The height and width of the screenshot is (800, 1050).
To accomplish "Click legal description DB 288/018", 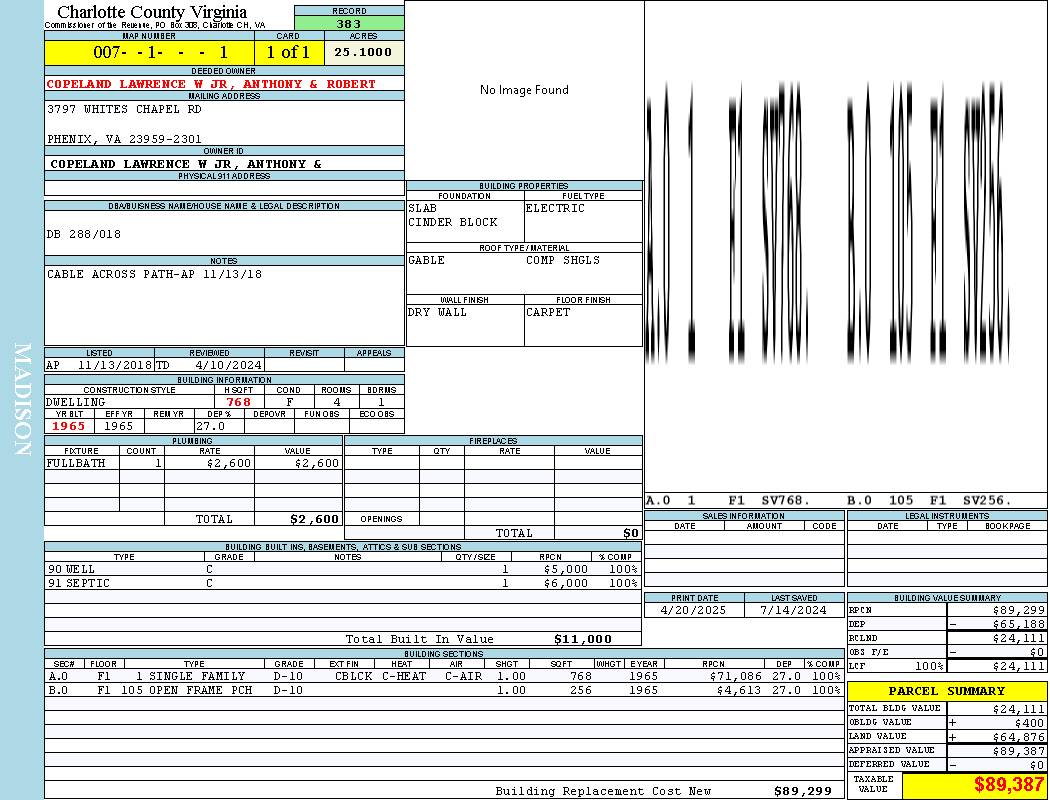I will click(84, 234).
